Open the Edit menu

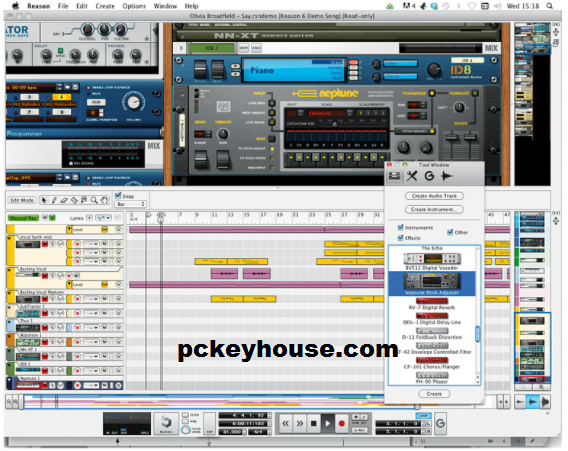pyautogui.click(x=82, y=6)
